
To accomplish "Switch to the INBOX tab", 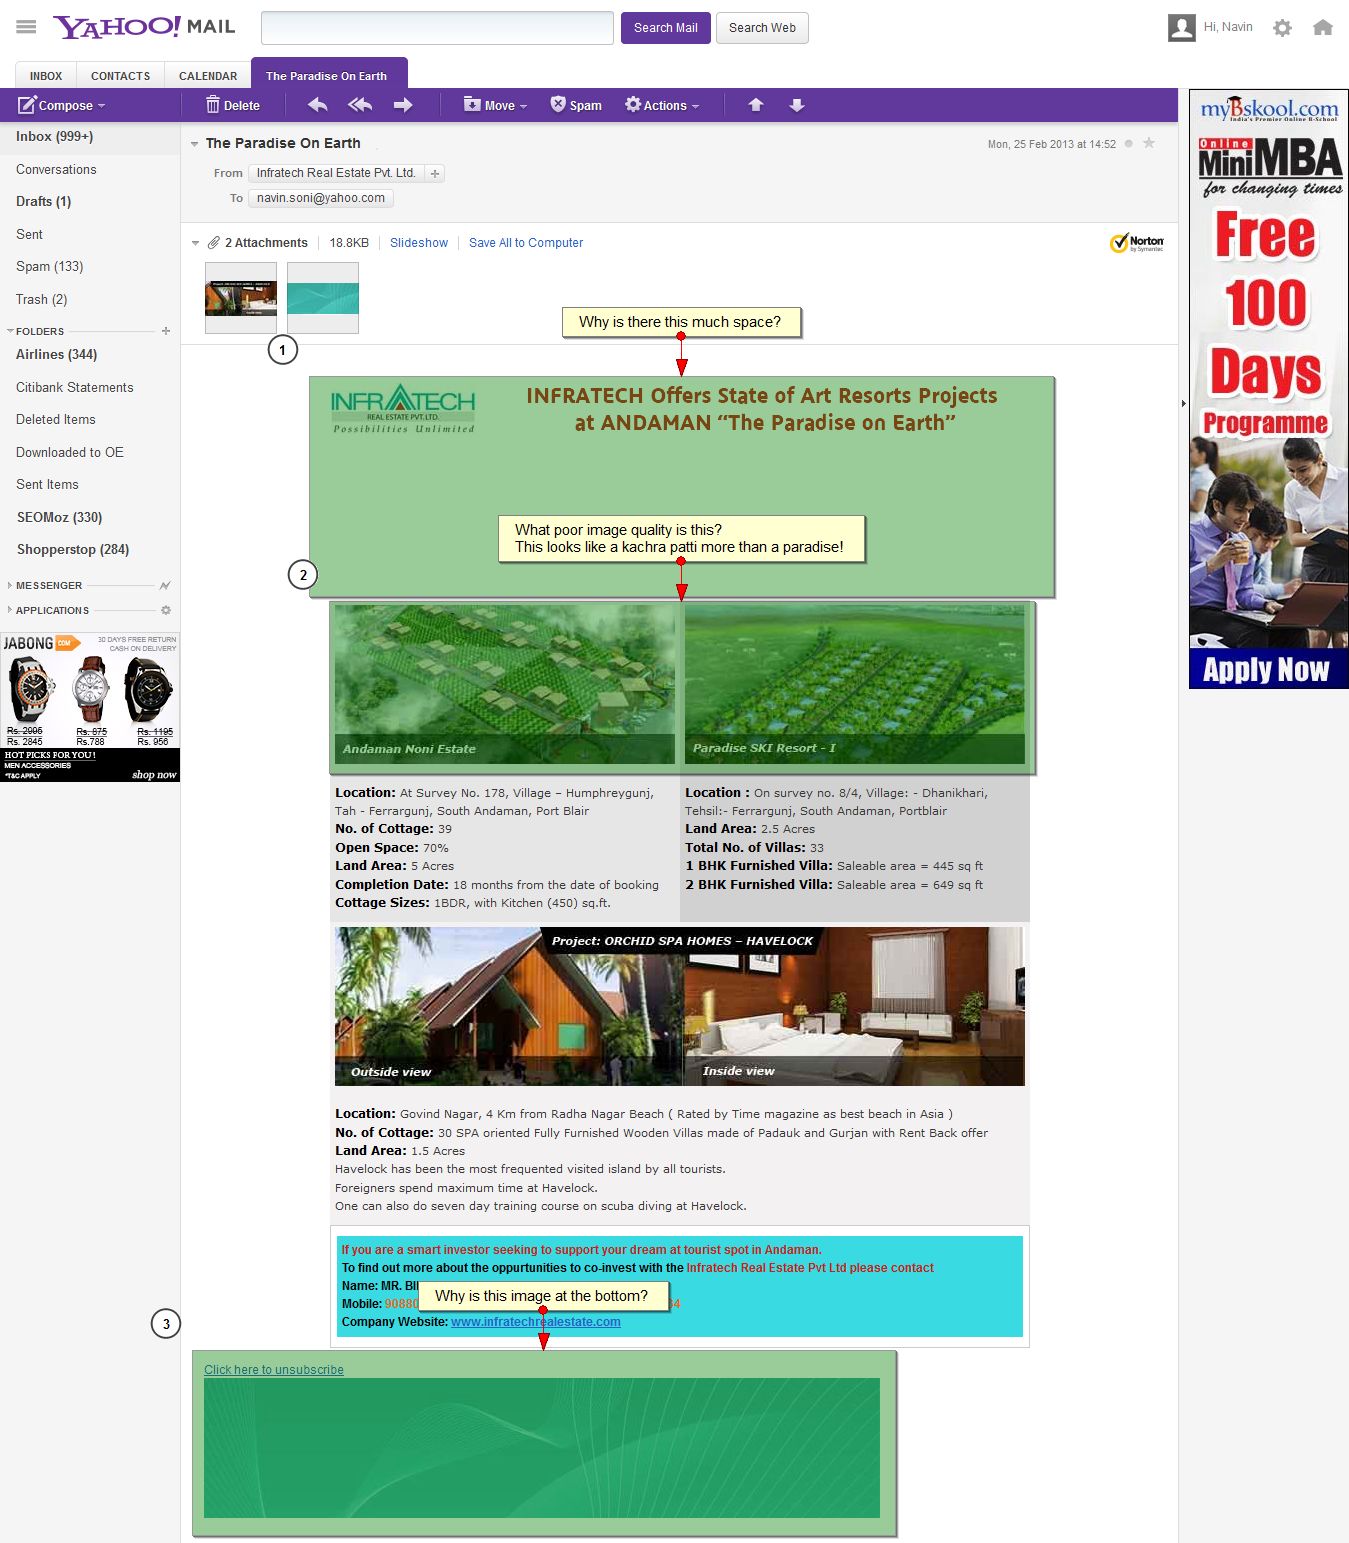I will [x=46, y=76].
